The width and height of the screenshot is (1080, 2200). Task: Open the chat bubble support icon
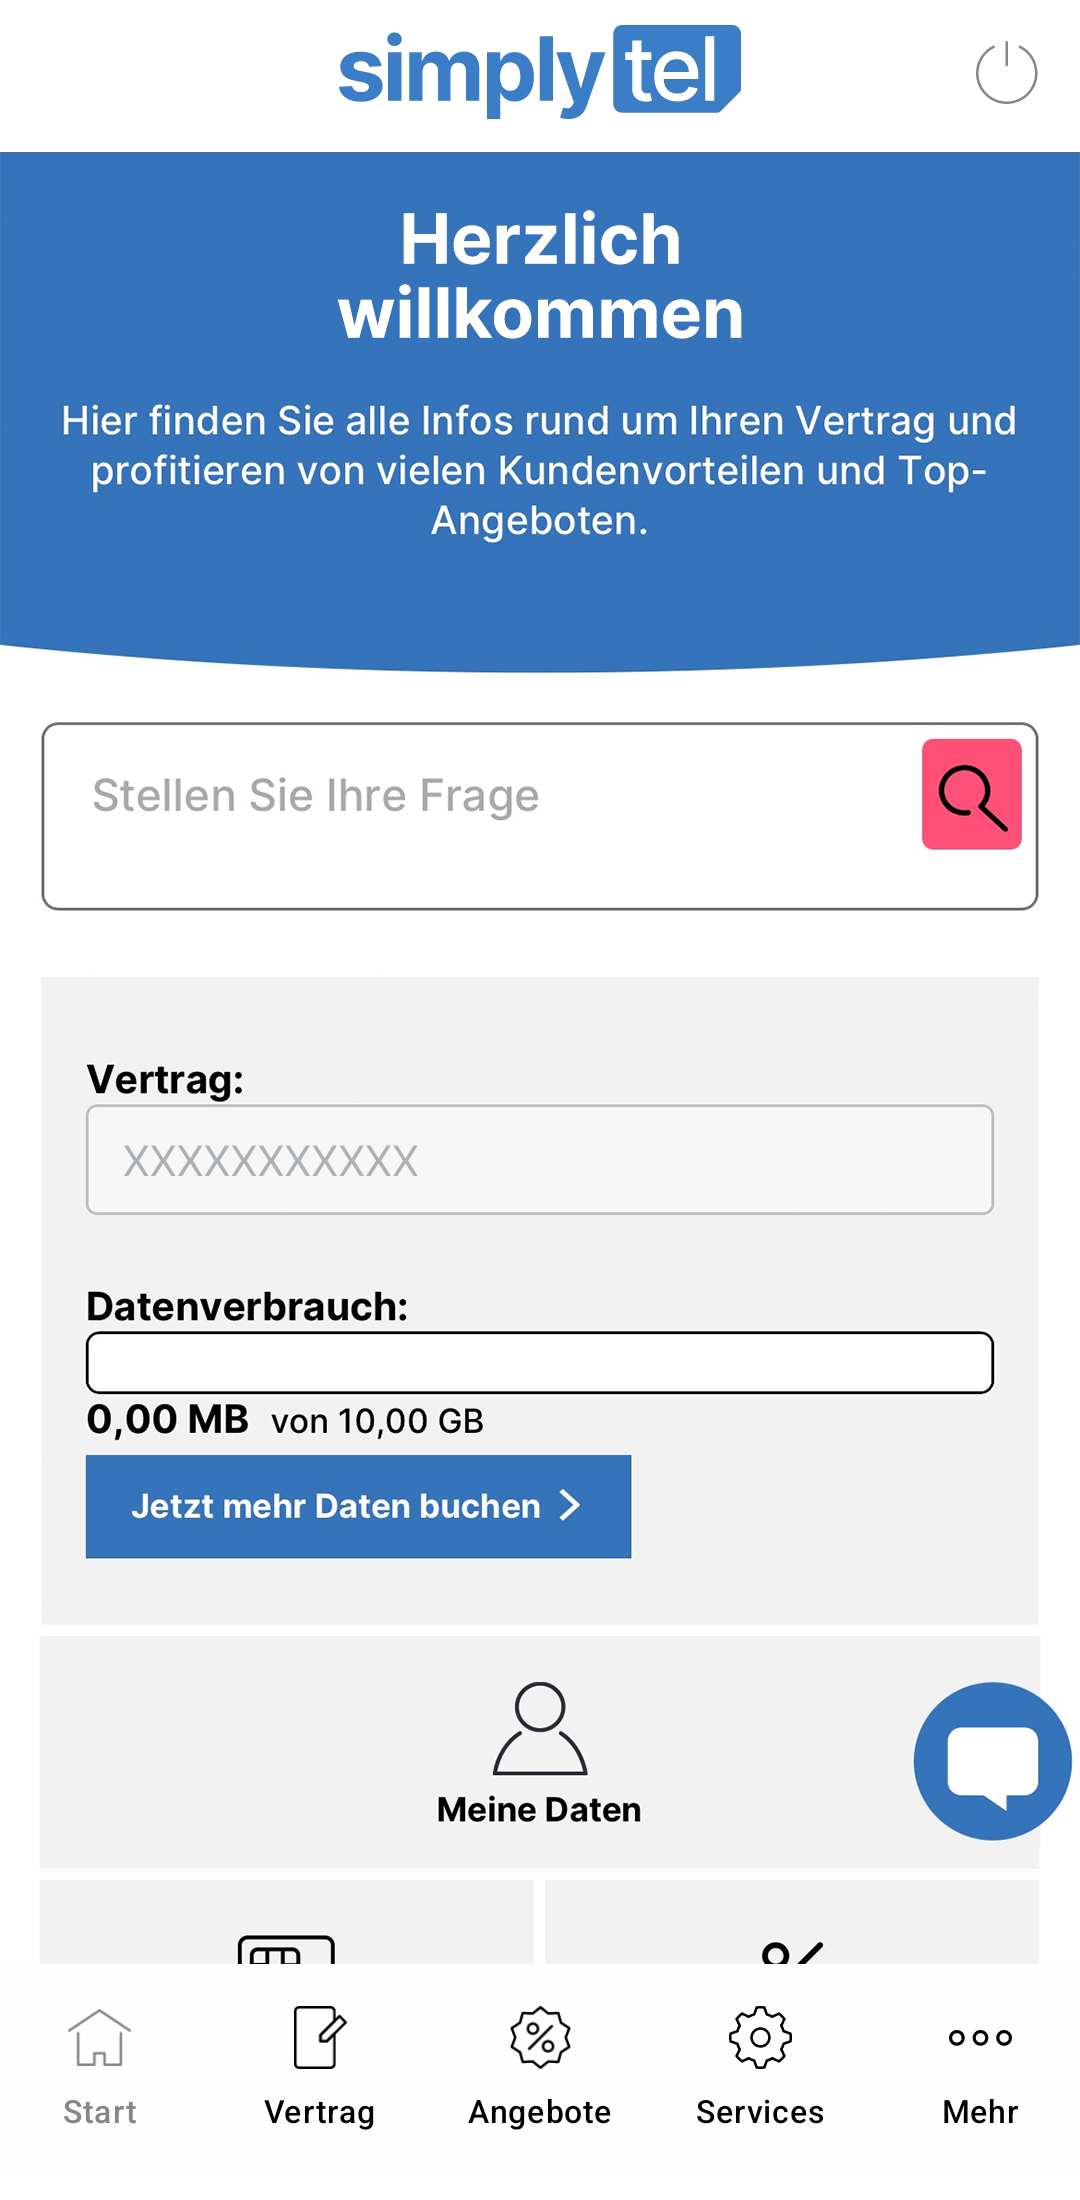tap(993, 1761)
